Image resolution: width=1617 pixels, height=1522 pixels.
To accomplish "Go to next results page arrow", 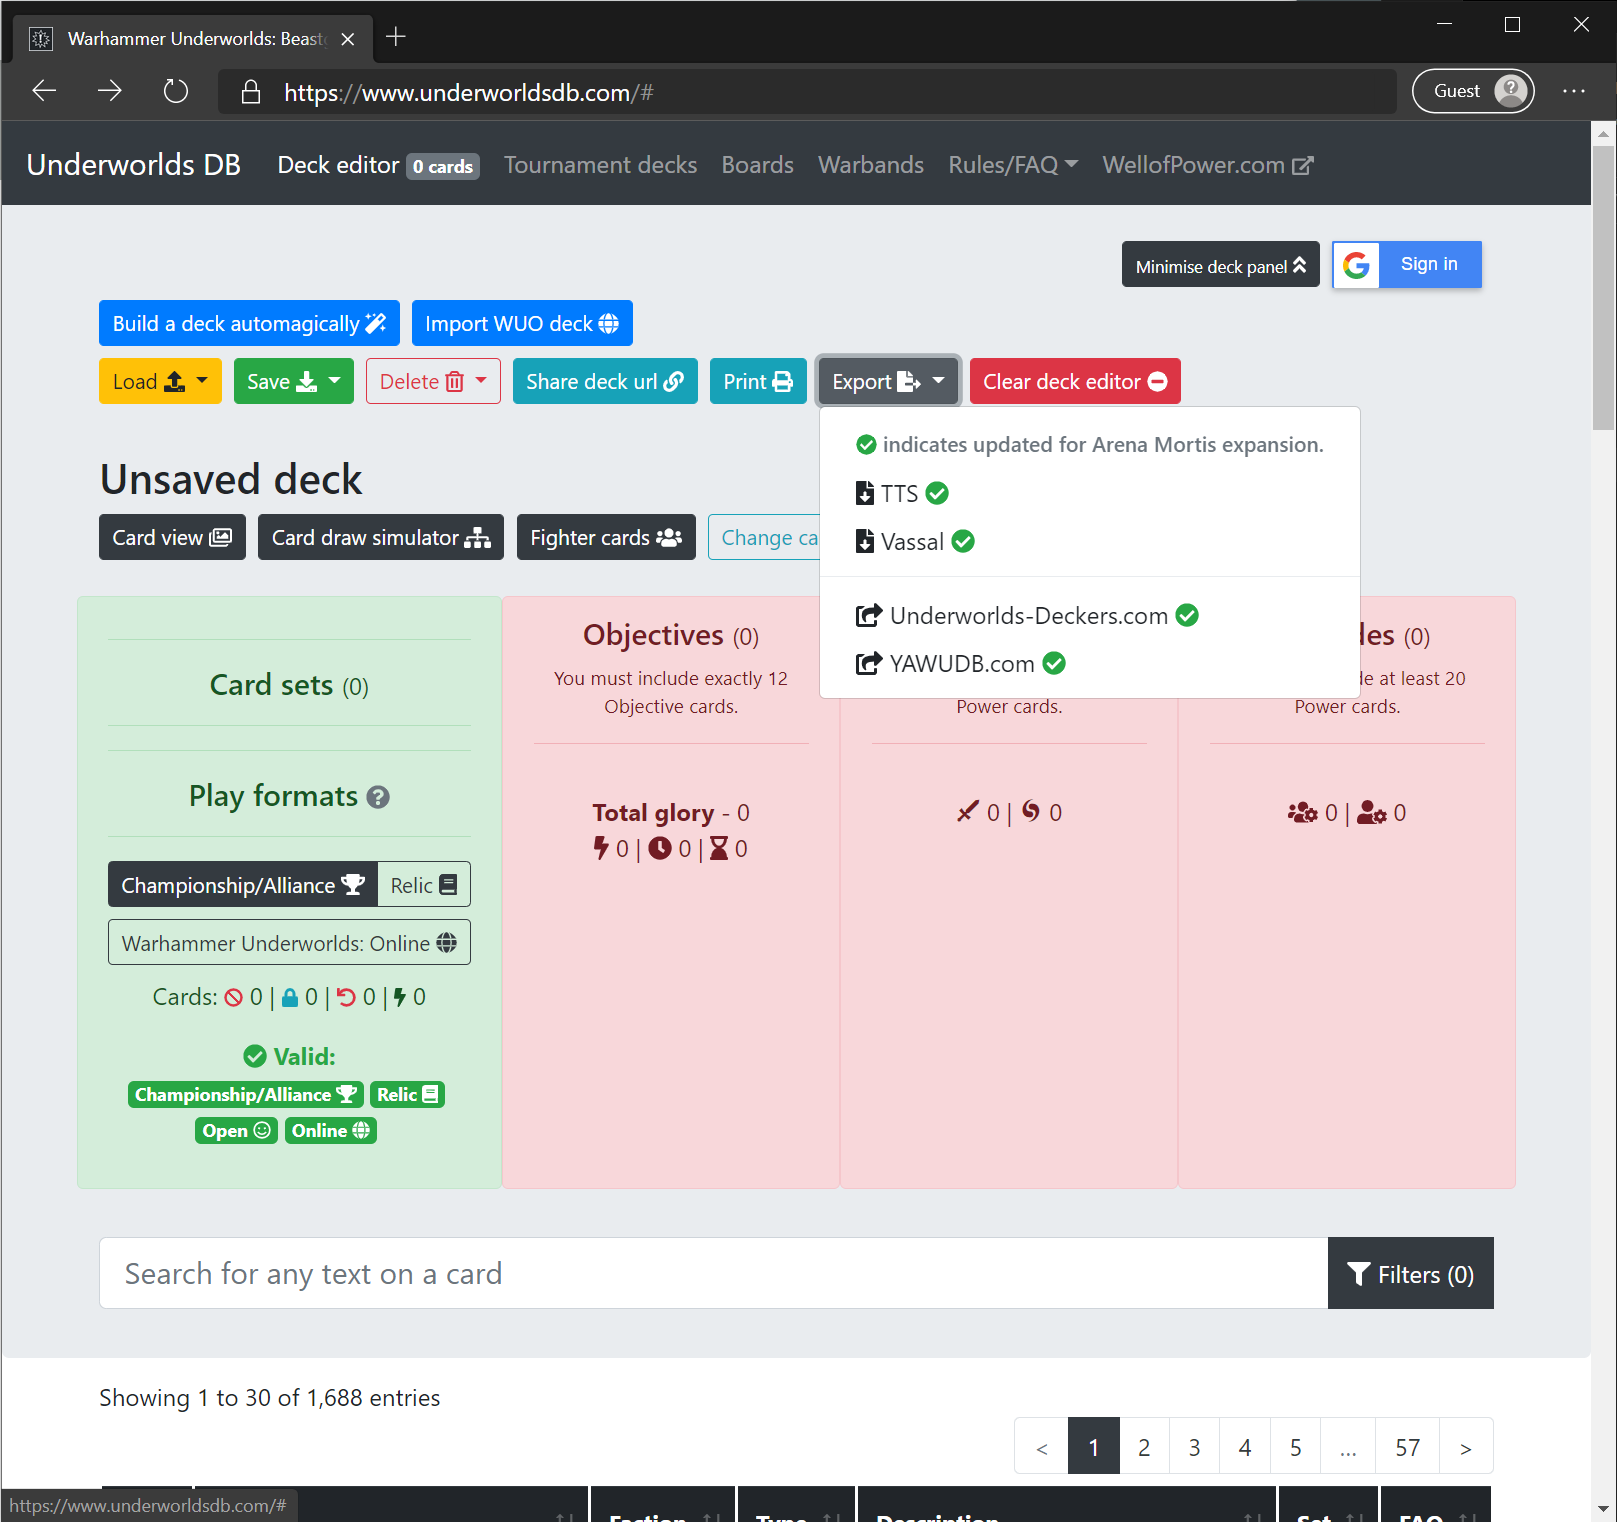I will (1466, 1446).
